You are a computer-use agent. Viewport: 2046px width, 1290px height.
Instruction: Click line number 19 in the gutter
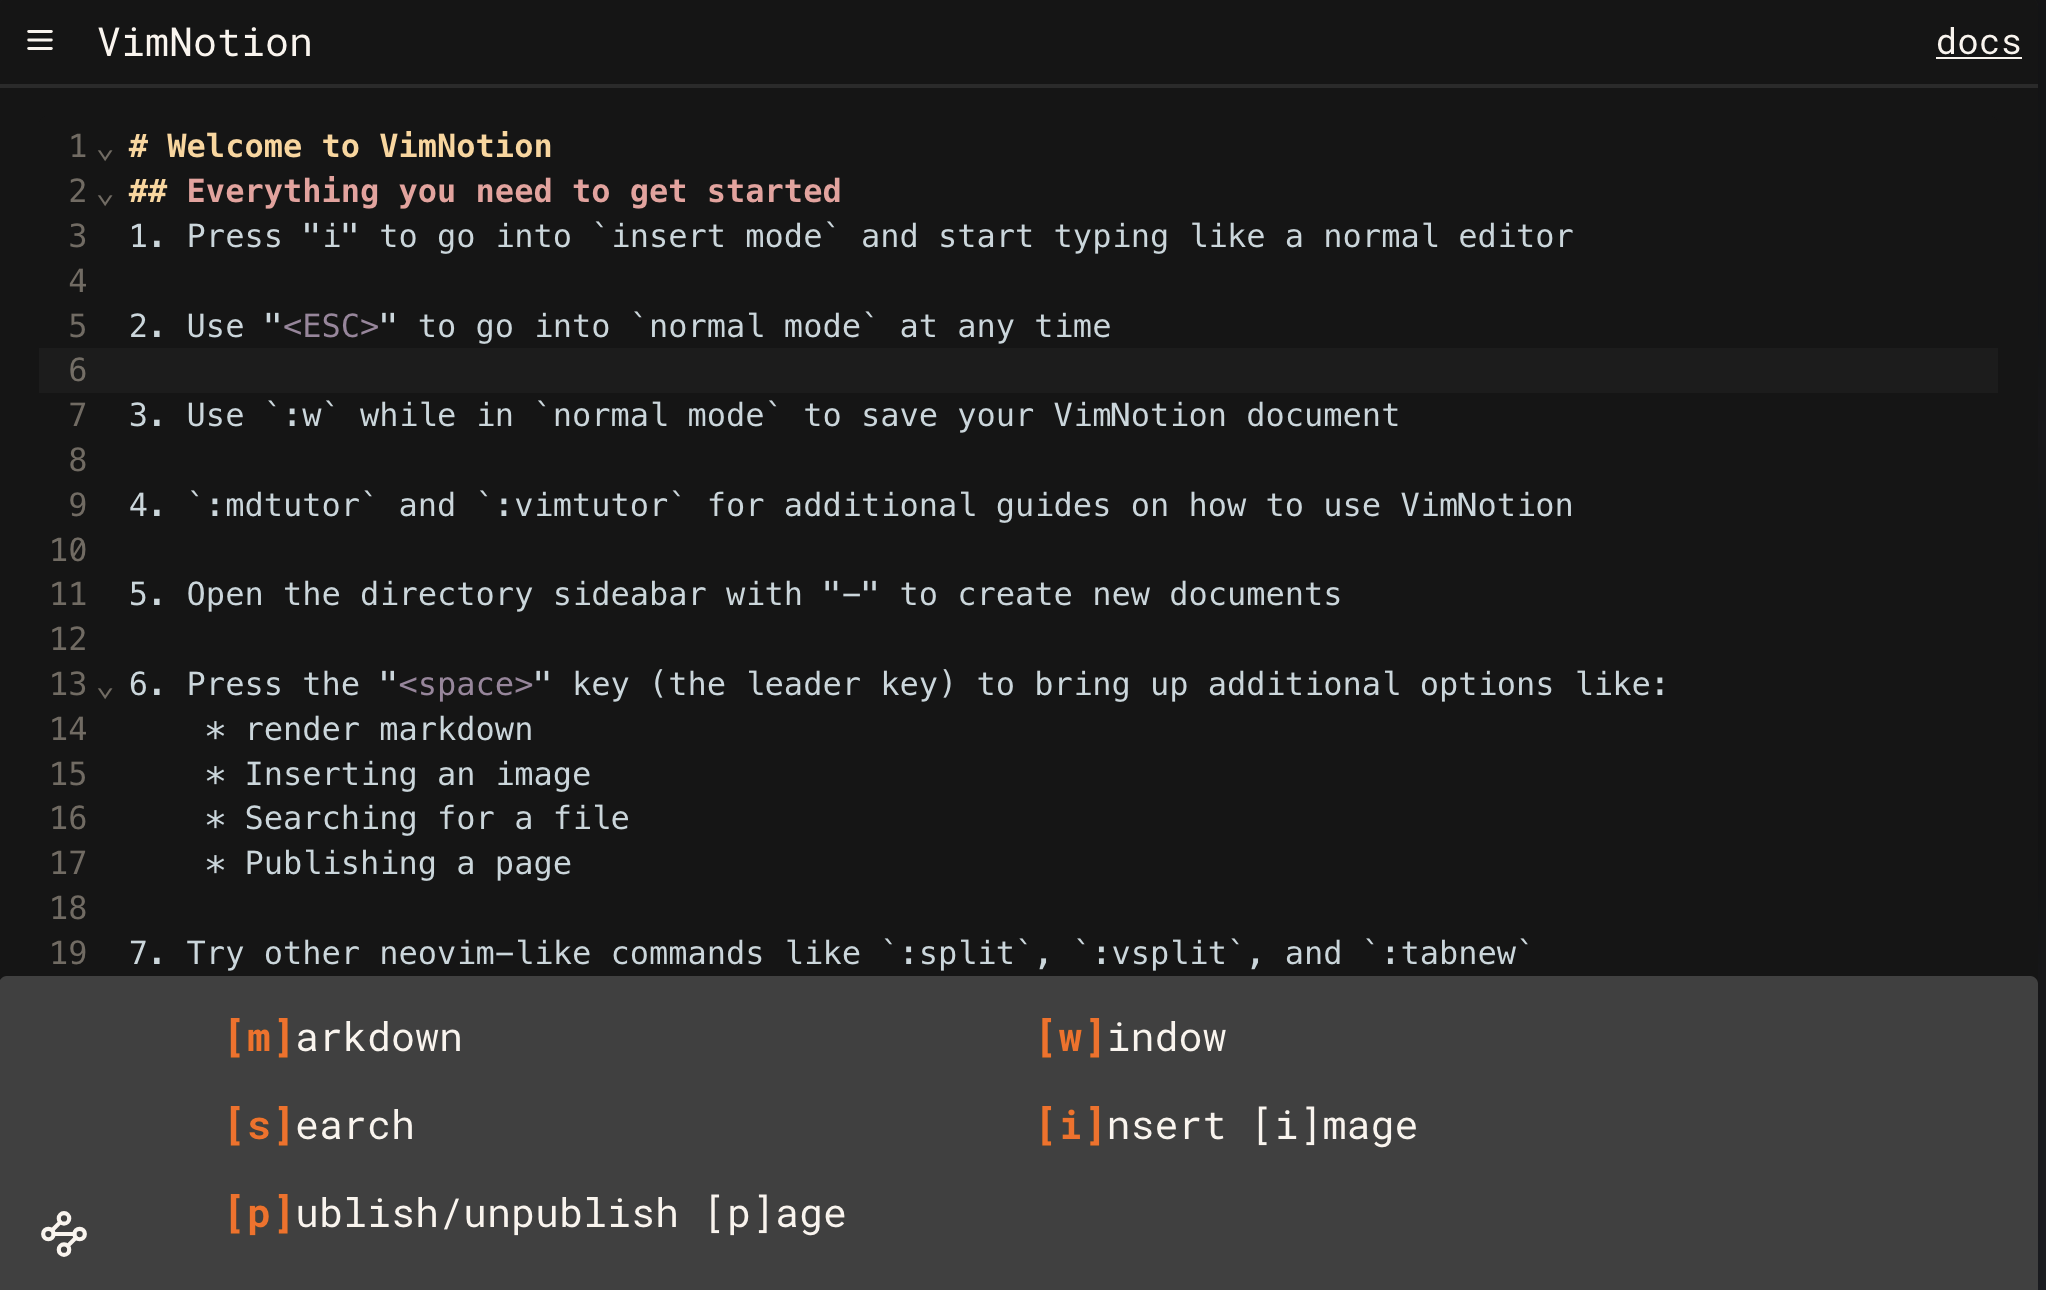tap(68, 953)
